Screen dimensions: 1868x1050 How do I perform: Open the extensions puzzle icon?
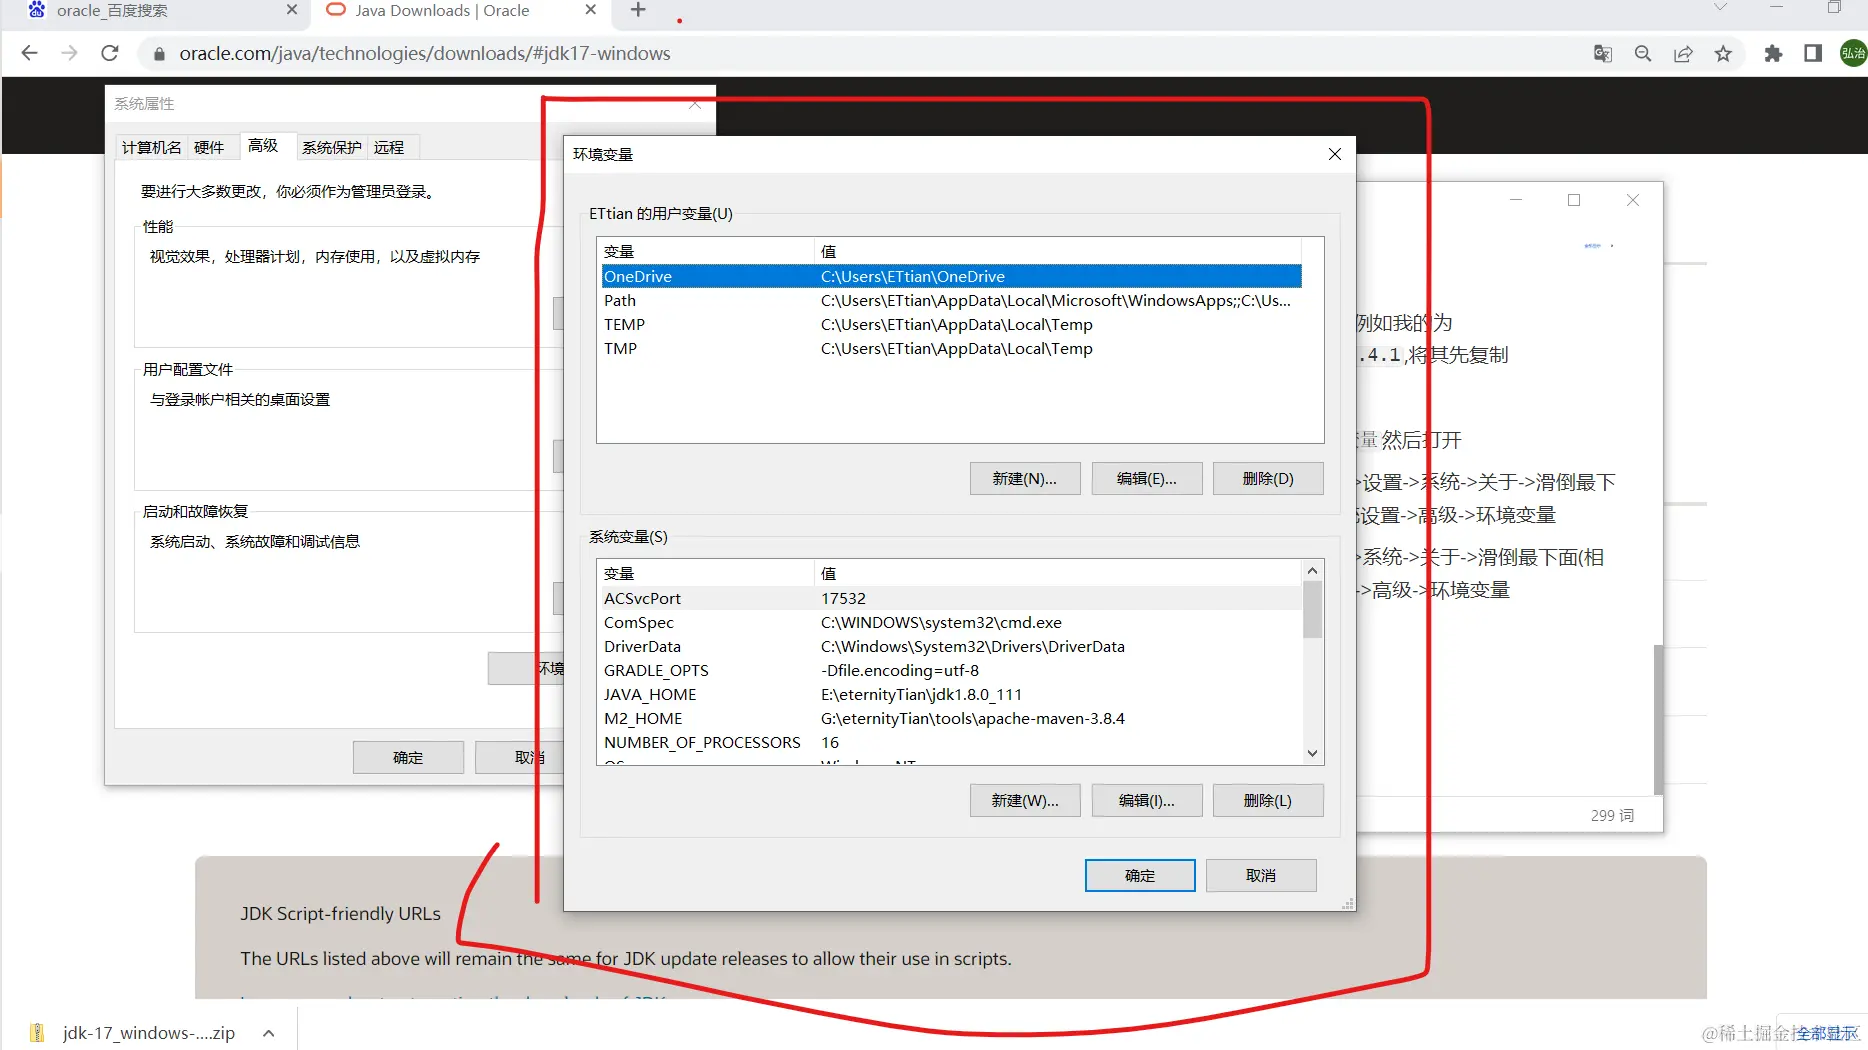[1773, 54]
